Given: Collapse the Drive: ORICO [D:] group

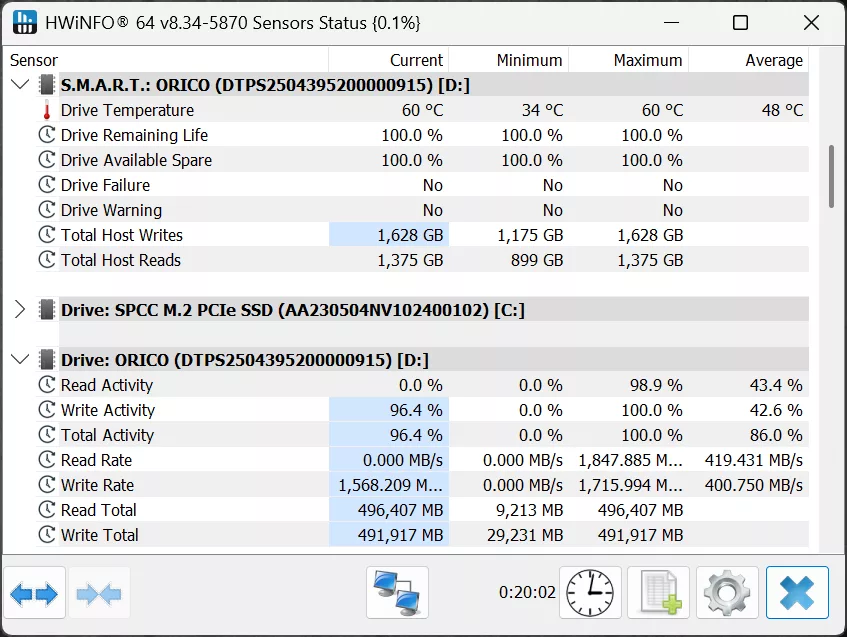Looking at the screenshot, I should point(19,360).
